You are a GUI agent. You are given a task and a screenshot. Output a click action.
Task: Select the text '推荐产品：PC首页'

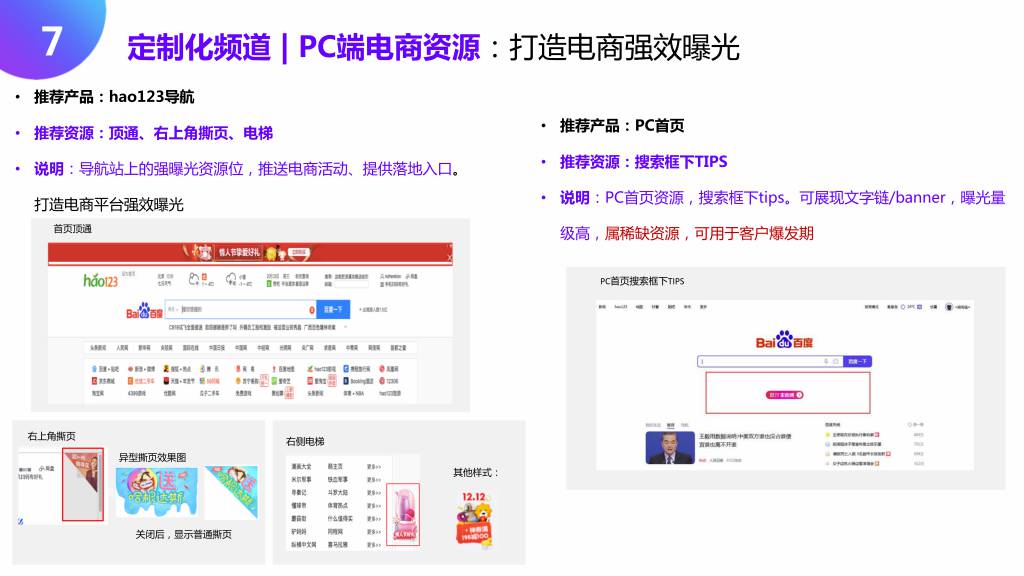click(622, 125)
